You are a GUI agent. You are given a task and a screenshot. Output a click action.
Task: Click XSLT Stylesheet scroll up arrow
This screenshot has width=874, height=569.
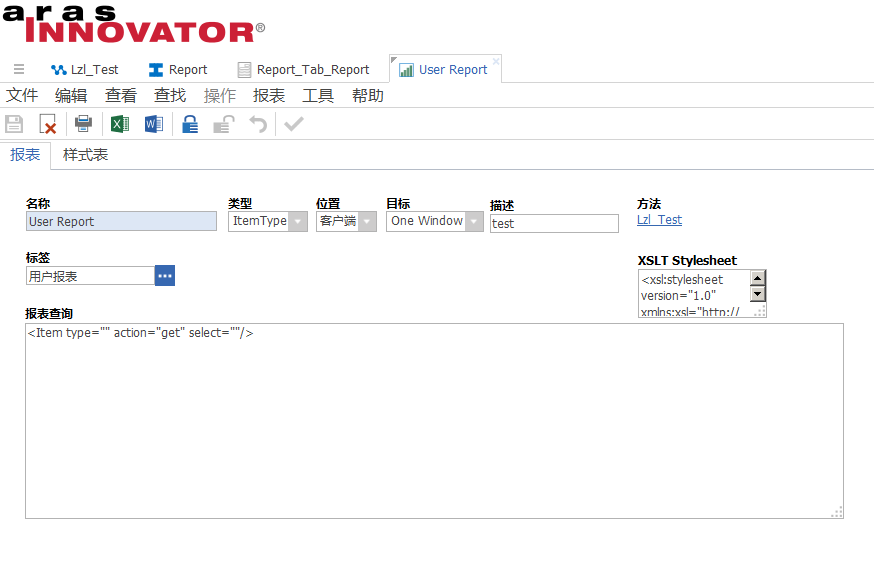[x=758, y=278]
